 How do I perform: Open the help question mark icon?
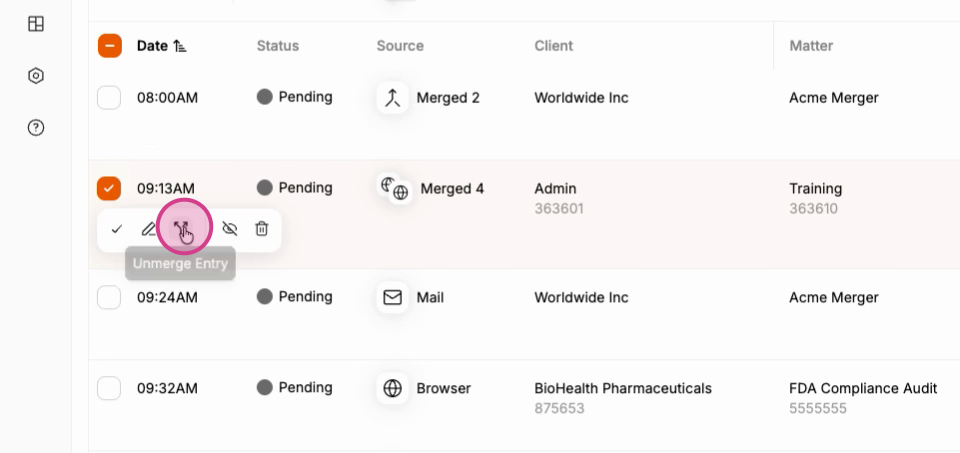(36, 128)
